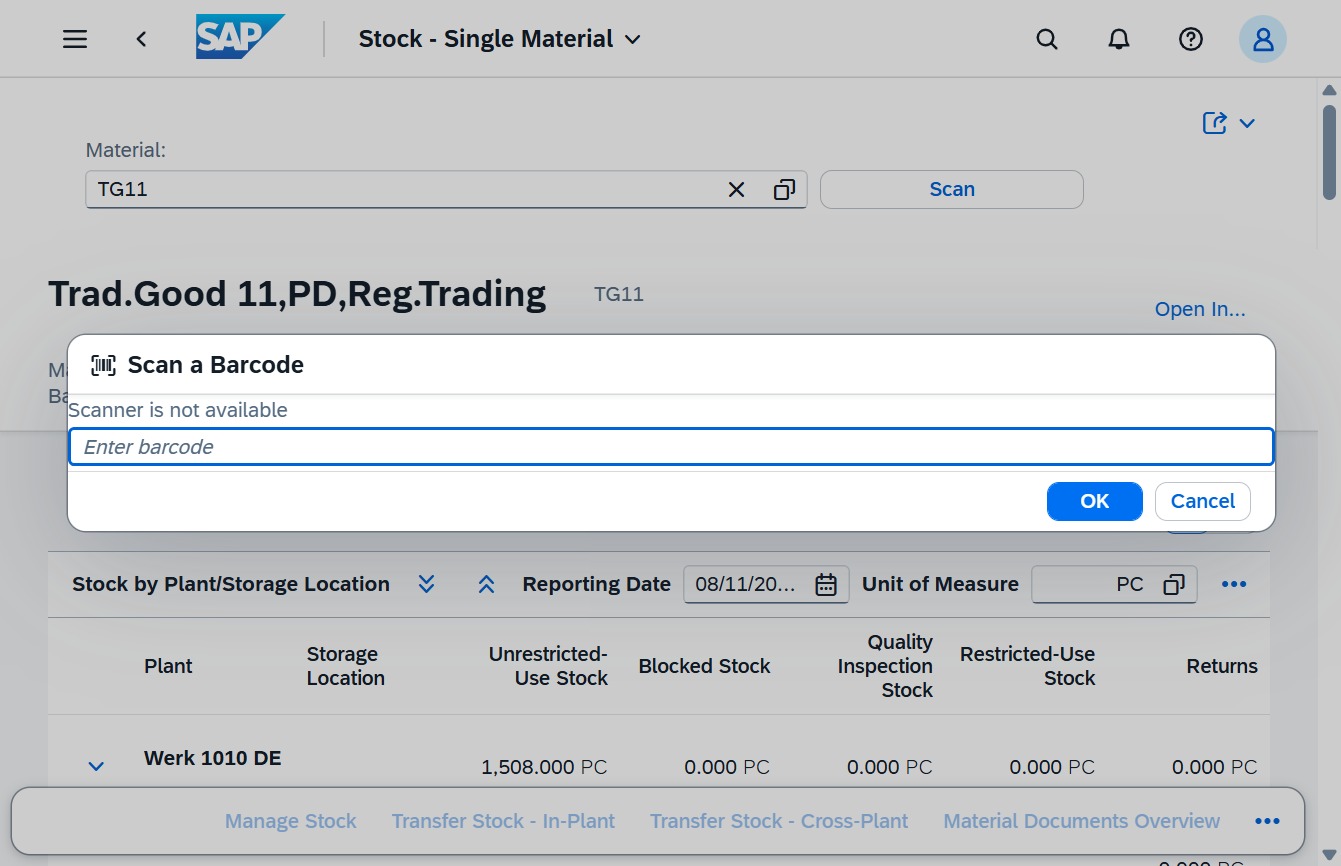This screenshot has height=866, width=1341.
Task: Click the SAP logo
Action: tap(240, 37)
